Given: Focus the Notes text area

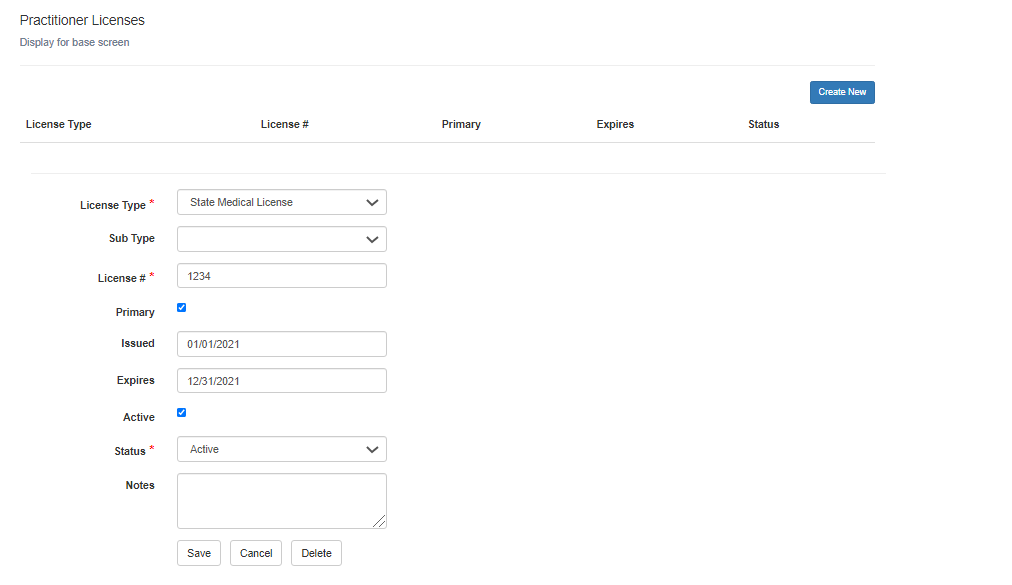Looking at the screenshot, I should pyautogui.click(x=281, y=500).
